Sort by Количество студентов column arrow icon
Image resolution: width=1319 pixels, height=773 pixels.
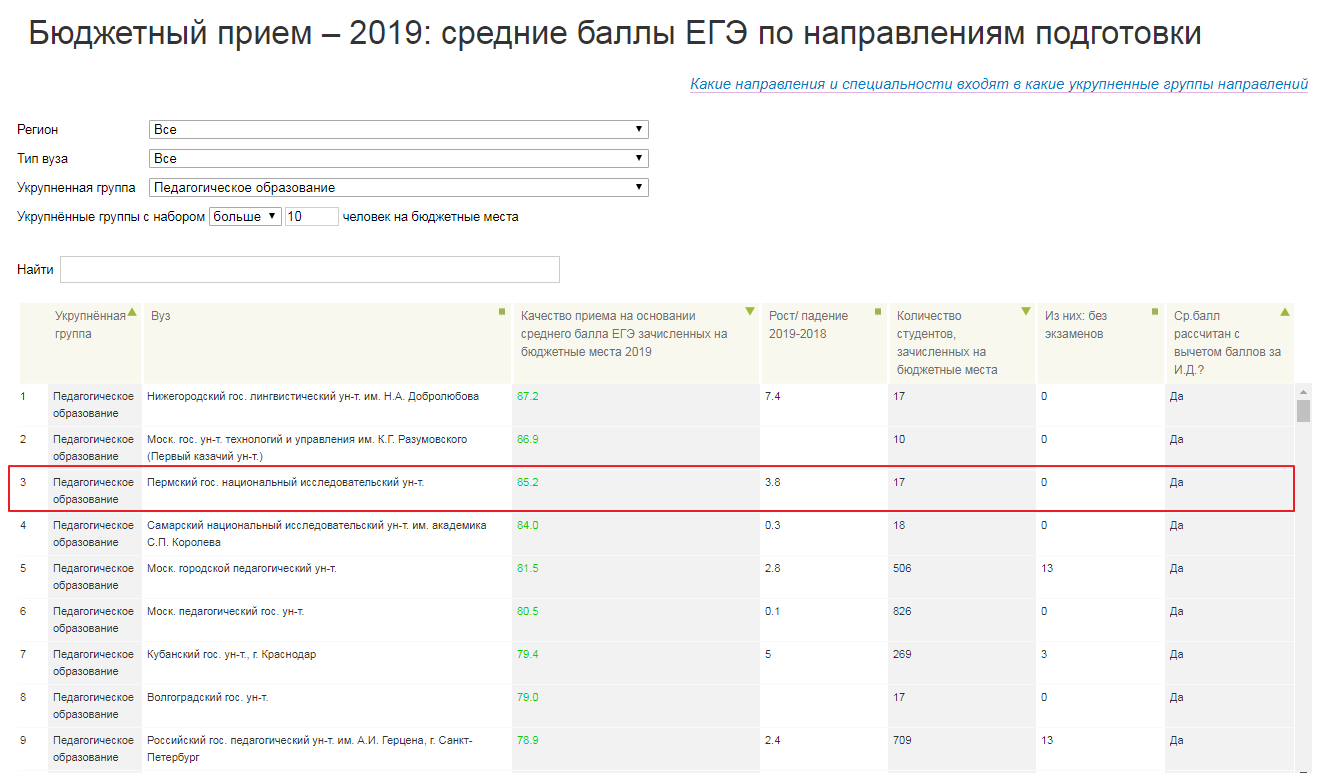click(1025, 312)
